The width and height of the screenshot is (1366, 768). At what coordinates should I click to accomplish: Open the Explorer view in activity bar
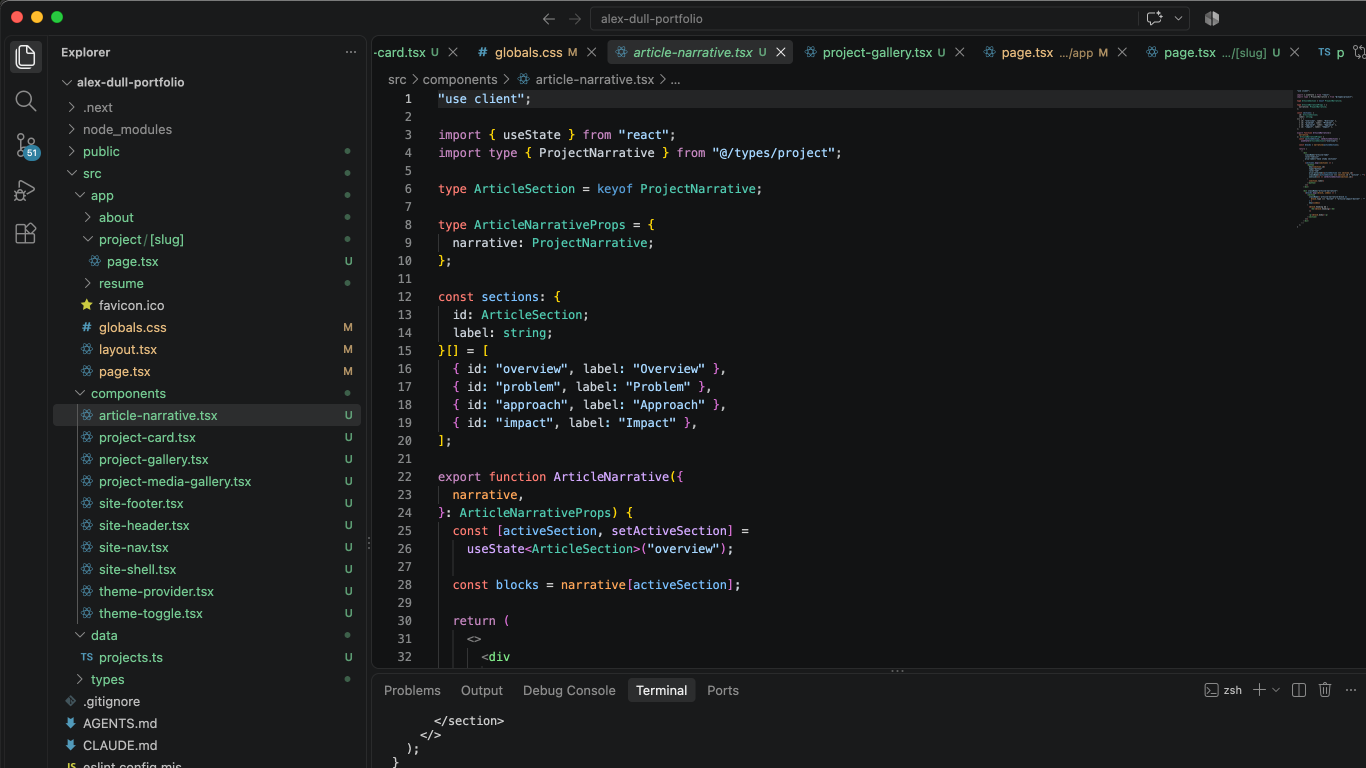(26, 57)
